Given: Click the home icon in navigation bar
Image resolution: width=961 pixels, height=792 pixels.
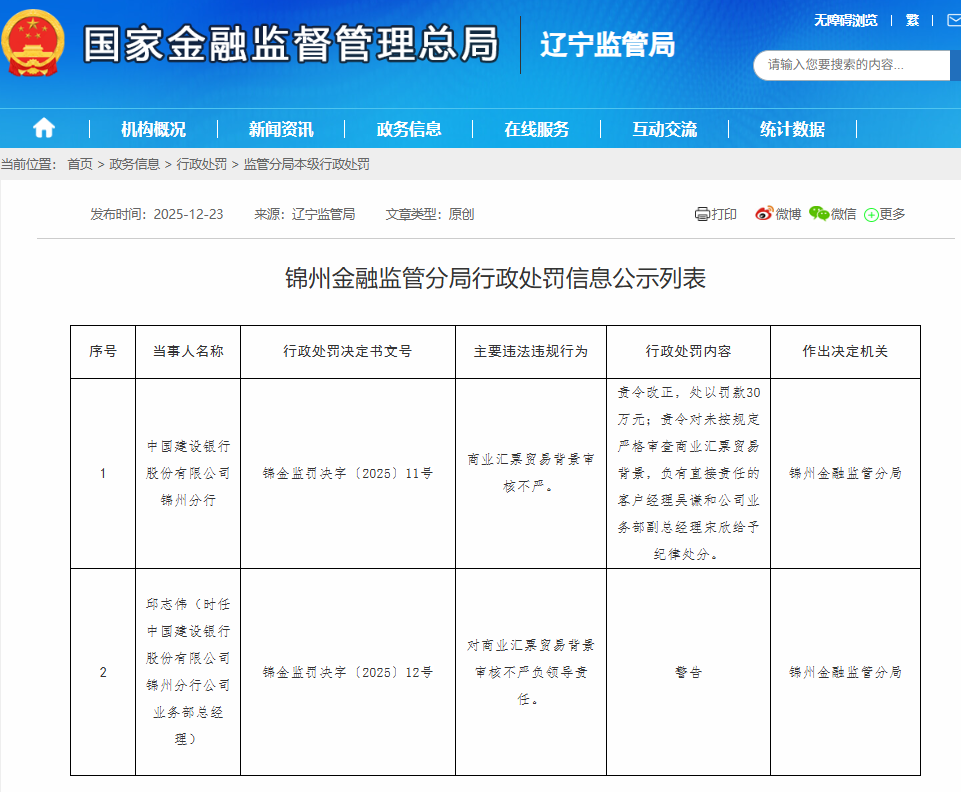Looking at the screenshot, I should point(44,128).
